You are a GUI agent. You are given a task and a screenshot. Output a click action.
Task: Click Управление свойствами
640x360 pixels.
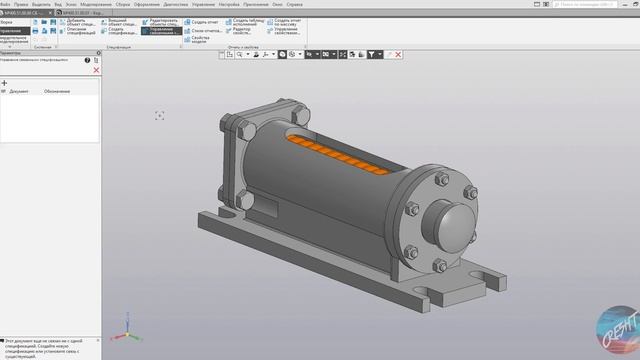pyautogui.click(x=284, y=31)
